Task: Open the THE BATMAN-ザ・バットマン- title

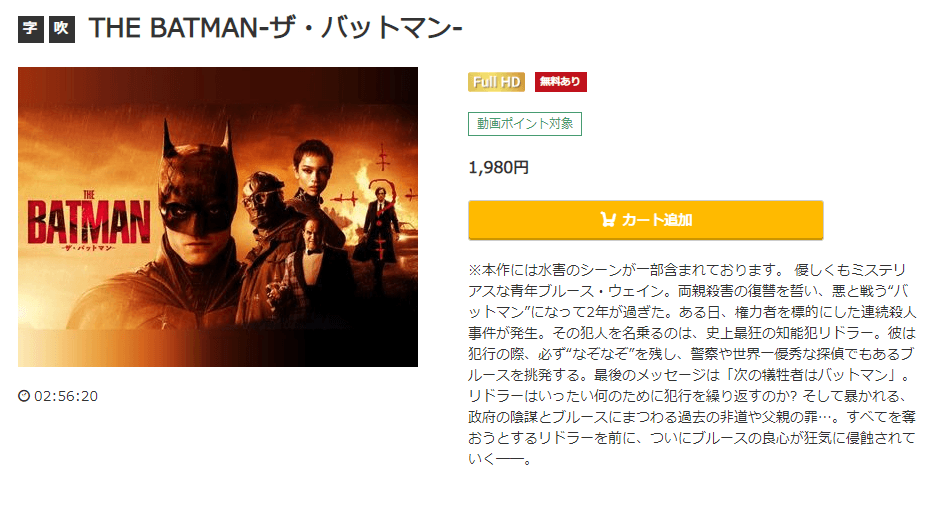Action: click(x=276, y=28)
